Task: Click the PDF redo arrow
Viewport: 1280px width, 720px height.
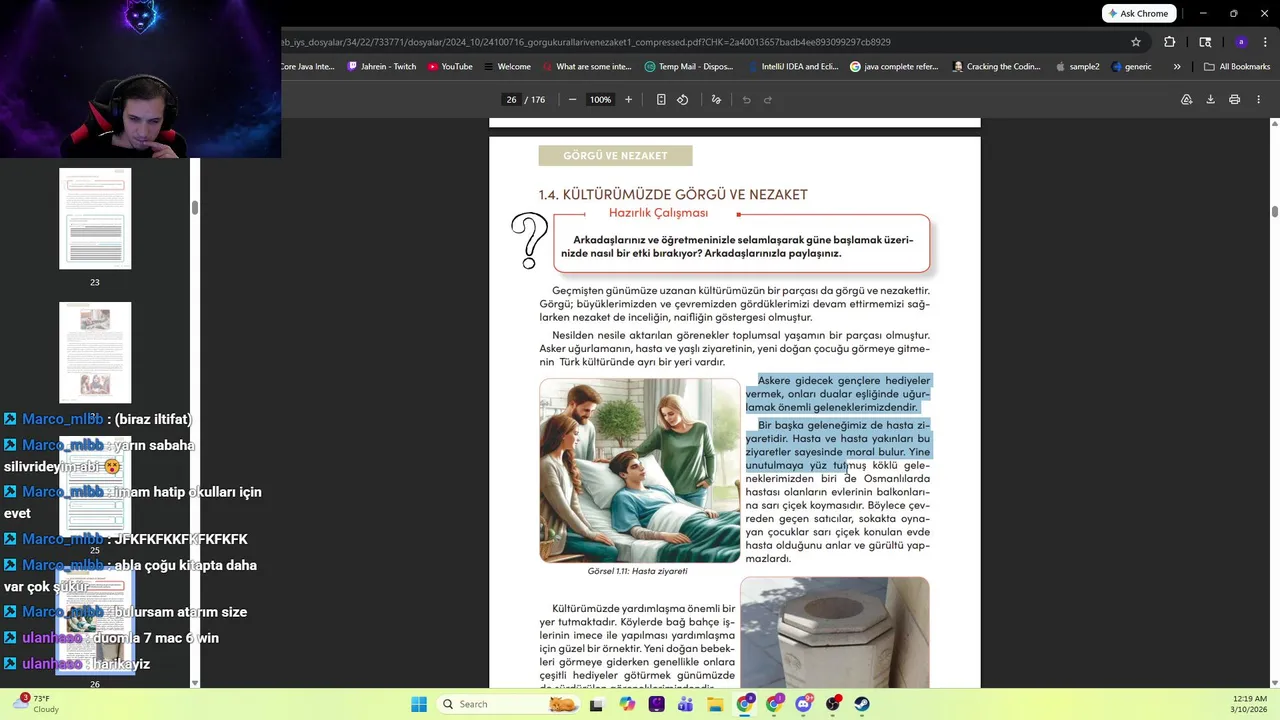Action: (x=768, y=99)
